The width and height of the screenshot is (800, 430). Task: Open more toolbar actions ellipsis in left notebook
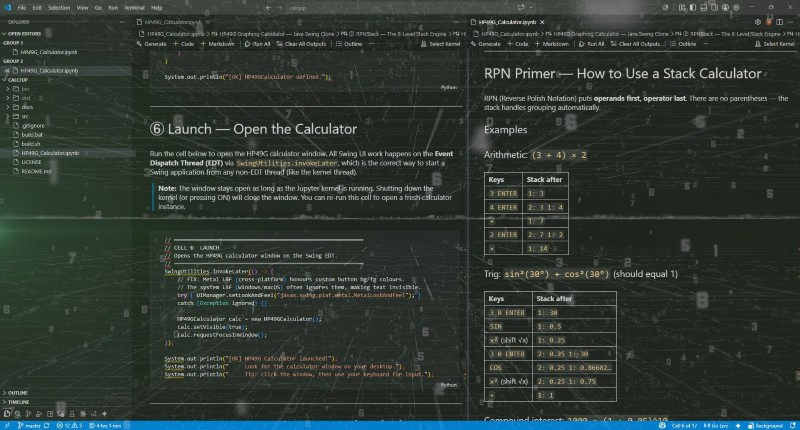click(x=371, y=44)
